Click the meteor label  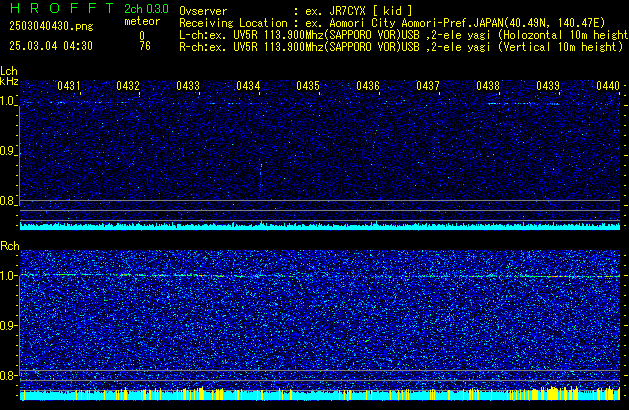click(142, 21)
